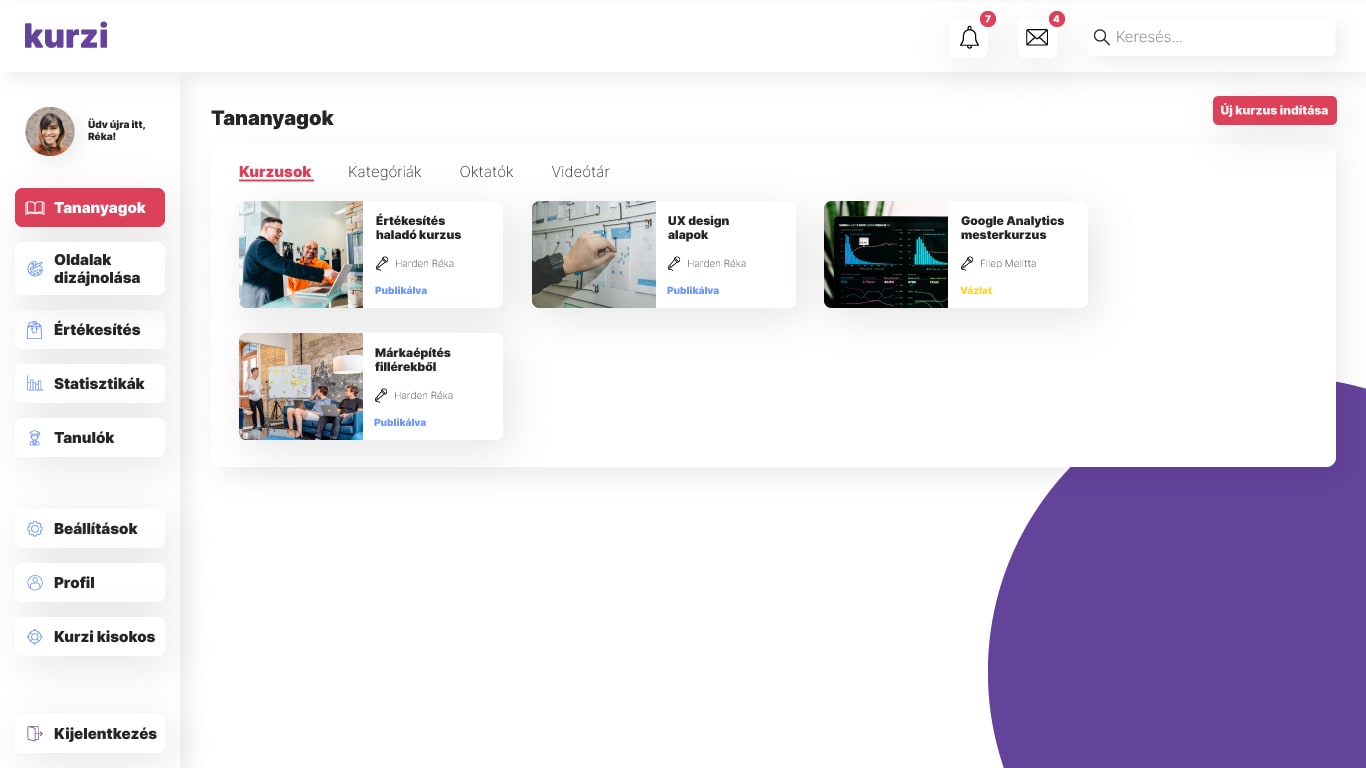The height and width of the screenshot is (768, 1366).
Task: Click the user icon beside Profil
Action: [x=35, y=583]
